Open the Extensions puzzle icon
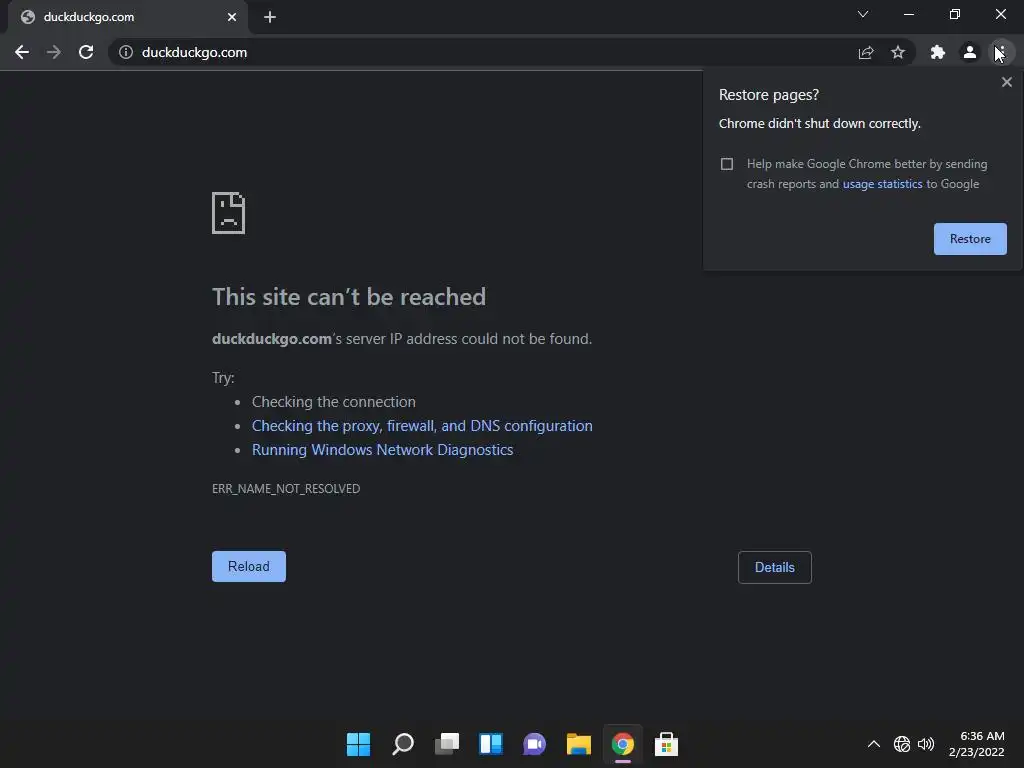 938,52
